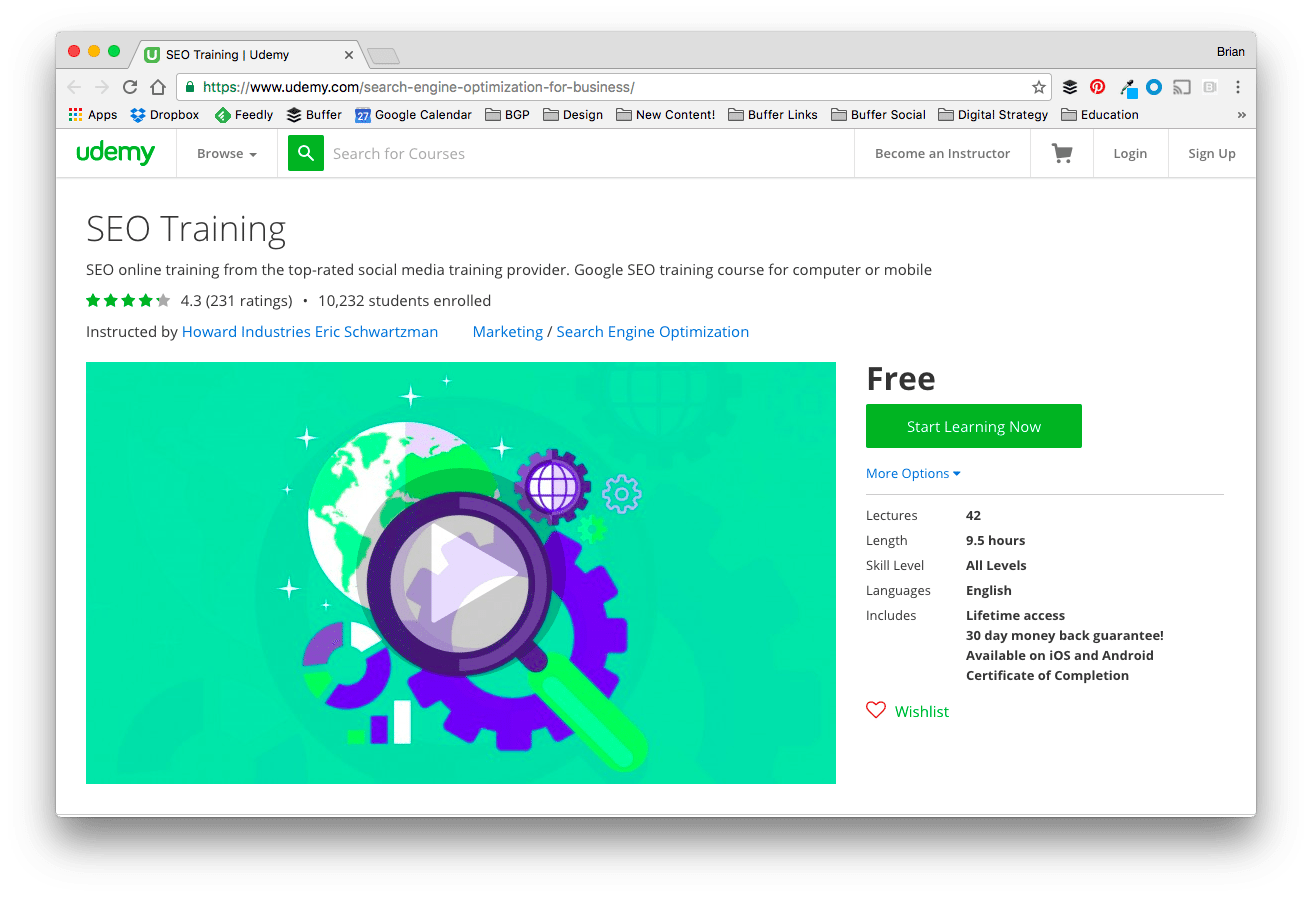The image size is (1312, 897).
Task: Click the bookmarks overflow chevron
Action: 1241,114
